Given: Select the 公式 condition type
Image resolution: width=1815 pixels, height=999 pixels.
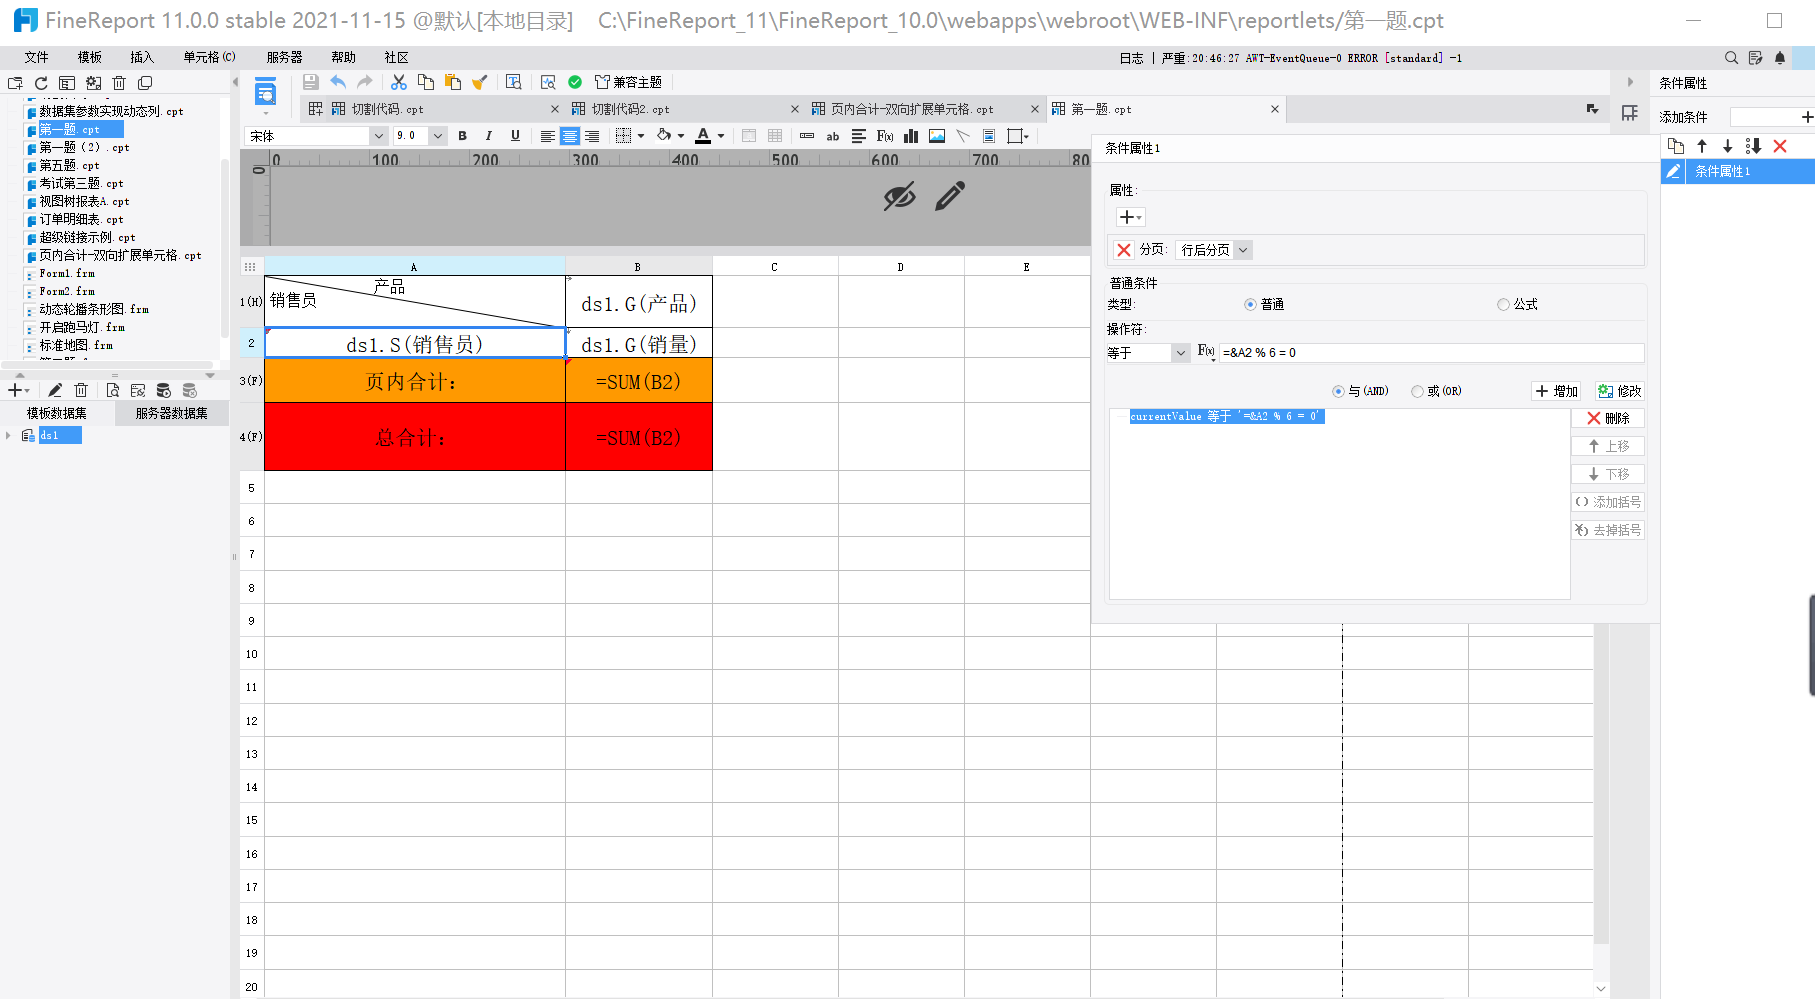Looking at the screenshot, I should click(x=1503, y=304).
